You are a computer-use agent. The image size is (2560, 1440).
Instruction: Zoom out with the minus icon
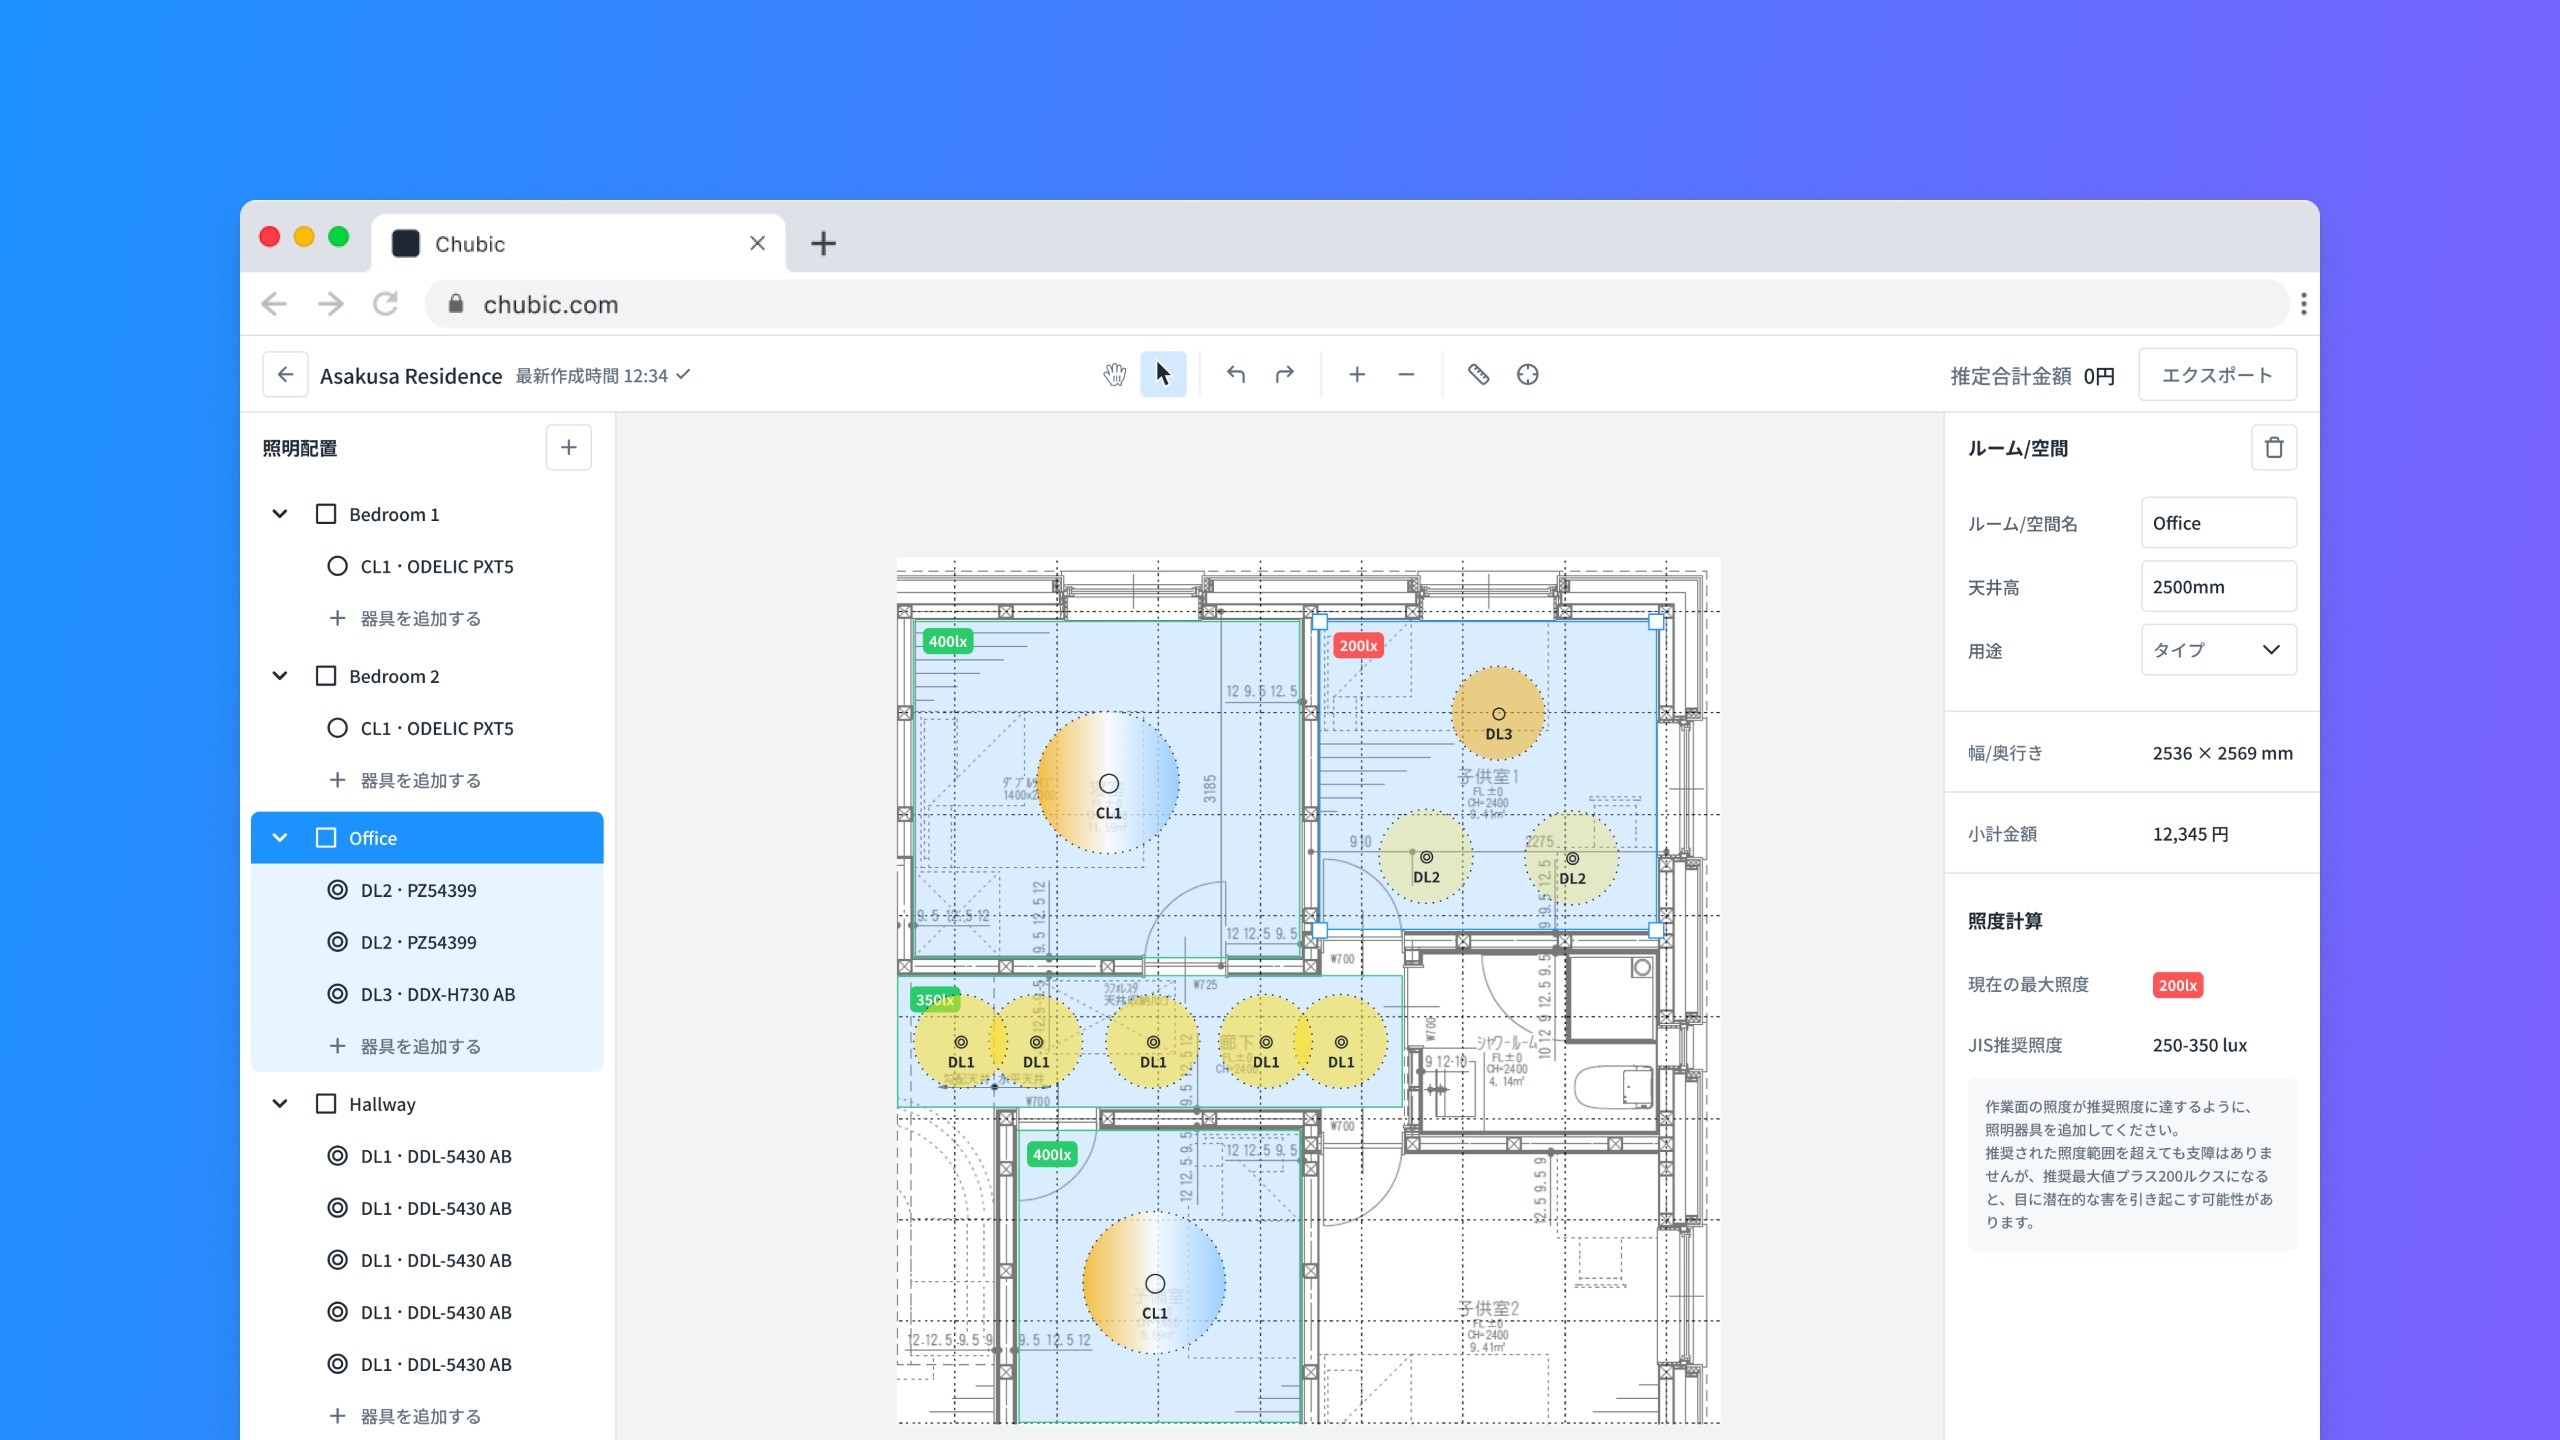coord(1406,375)
